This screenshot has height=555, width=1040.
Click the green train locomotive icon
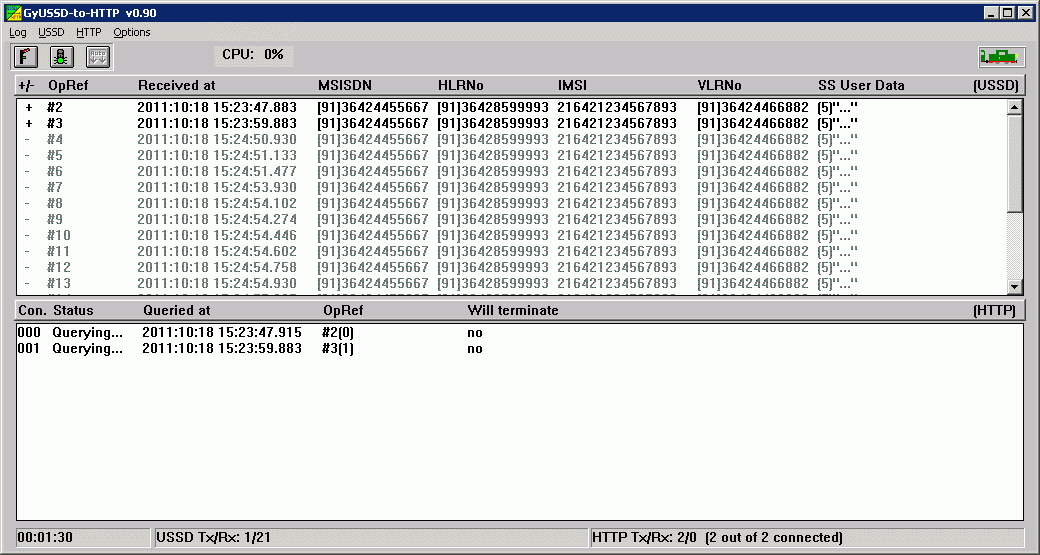[998, 57]
